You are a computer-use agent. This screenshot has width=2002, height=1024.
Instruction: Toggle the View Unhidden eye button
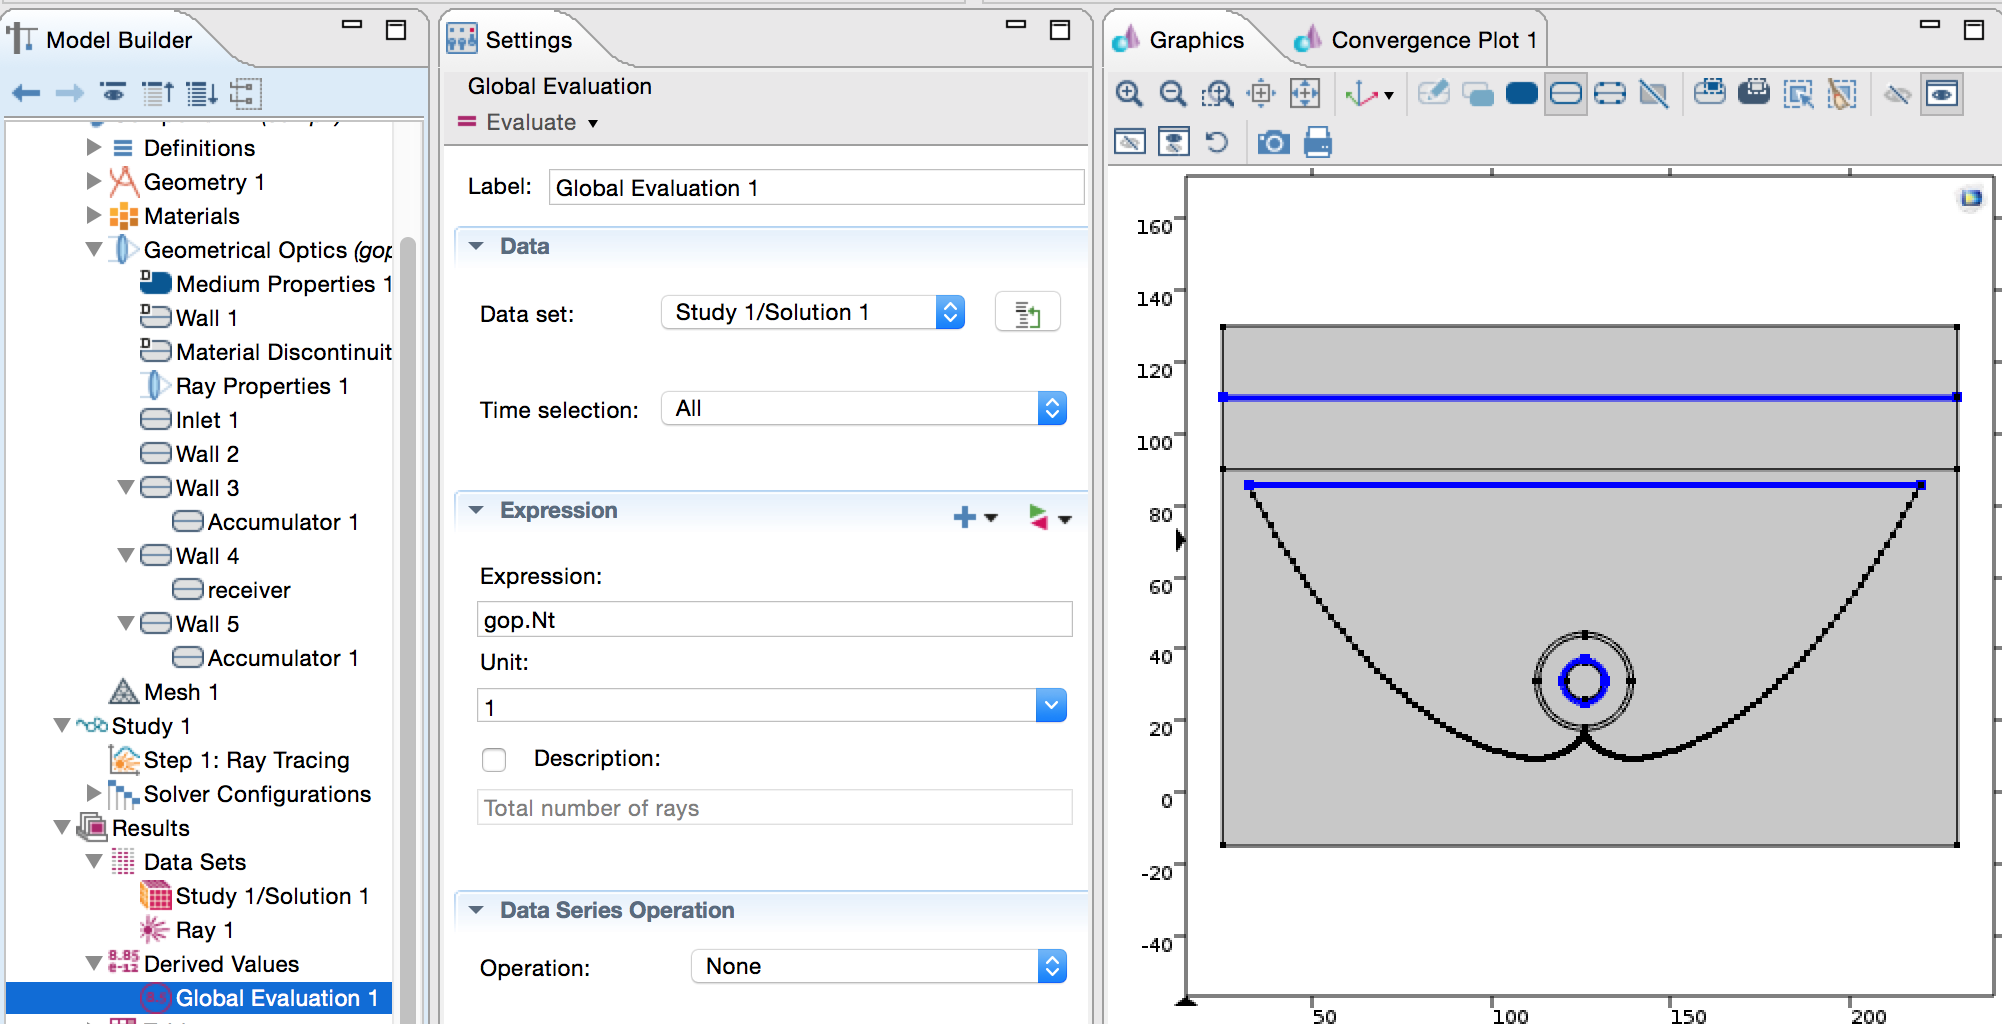point(1941,94)
